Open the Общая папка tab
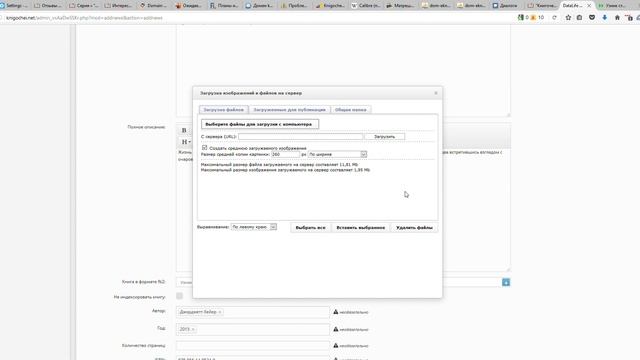This screenshot has height=360, width=640. point(351,110)
